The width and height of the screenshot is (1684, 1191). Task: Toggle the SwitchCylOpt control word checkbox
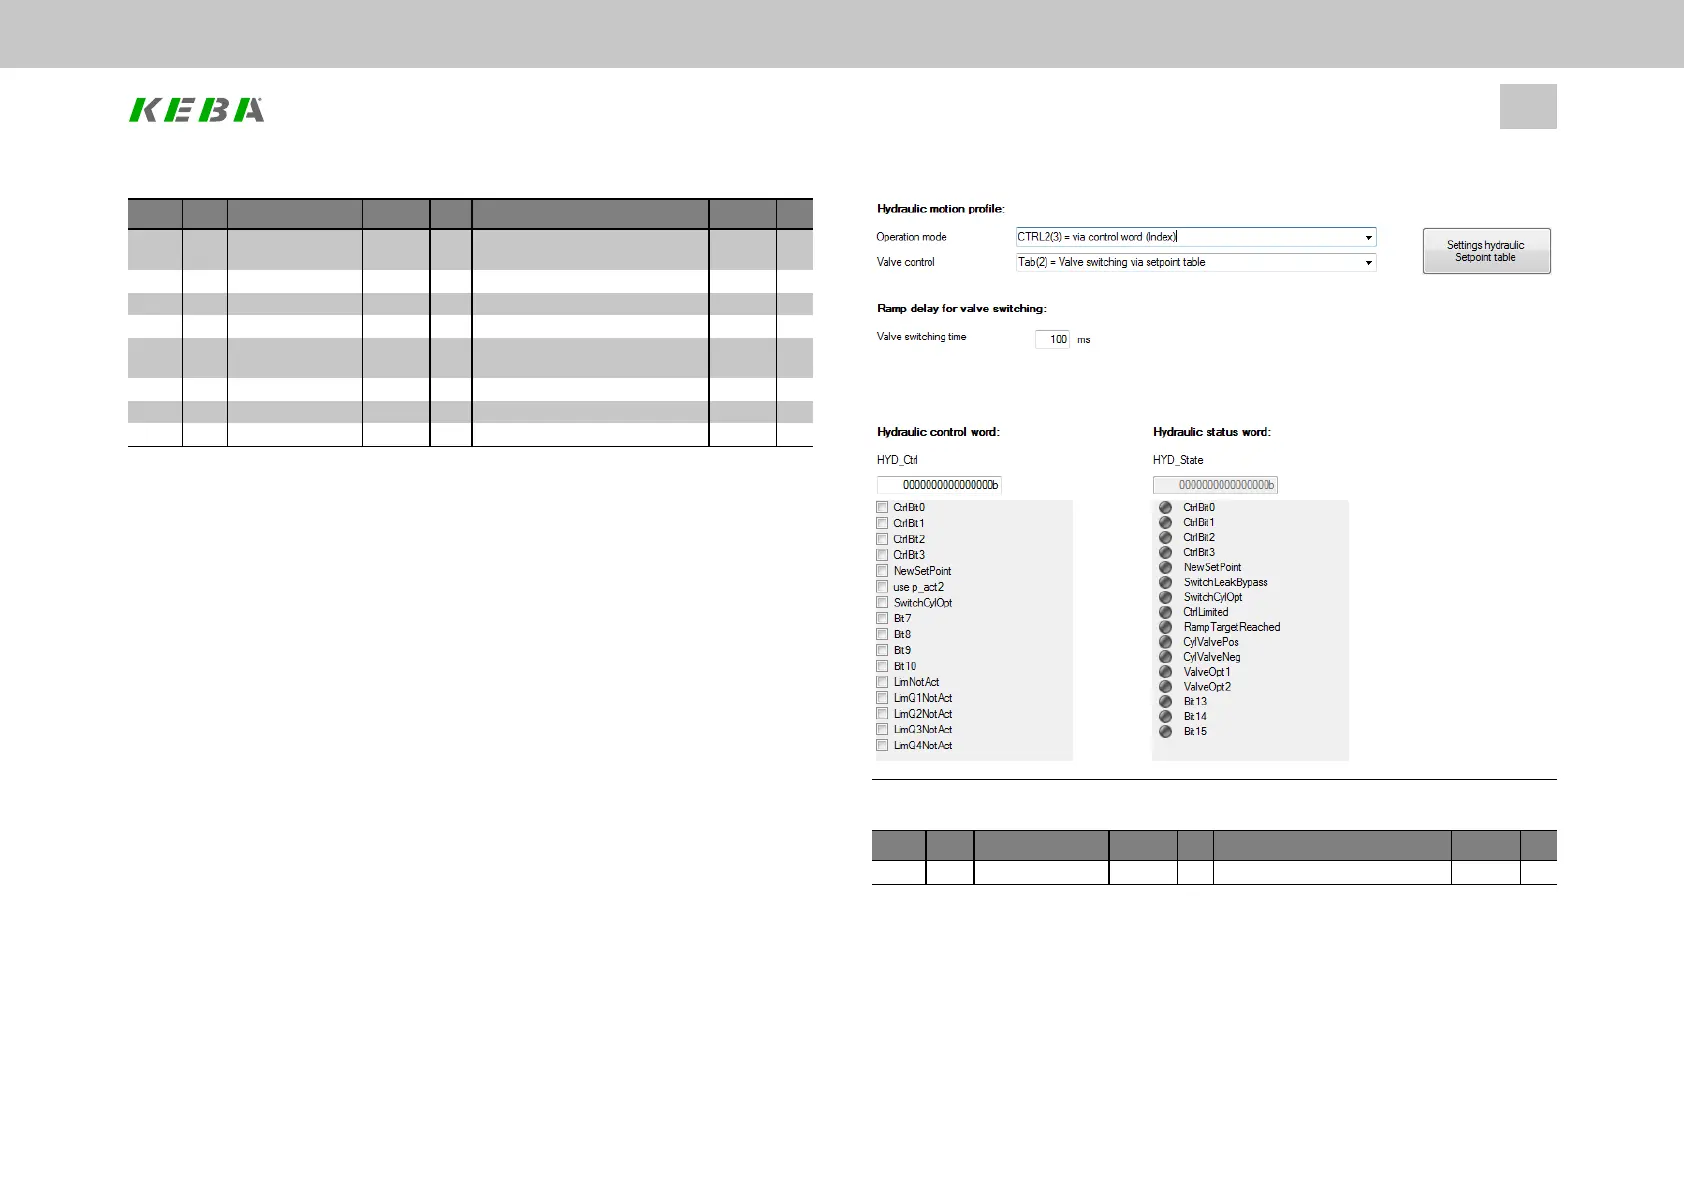click(882, 603)
